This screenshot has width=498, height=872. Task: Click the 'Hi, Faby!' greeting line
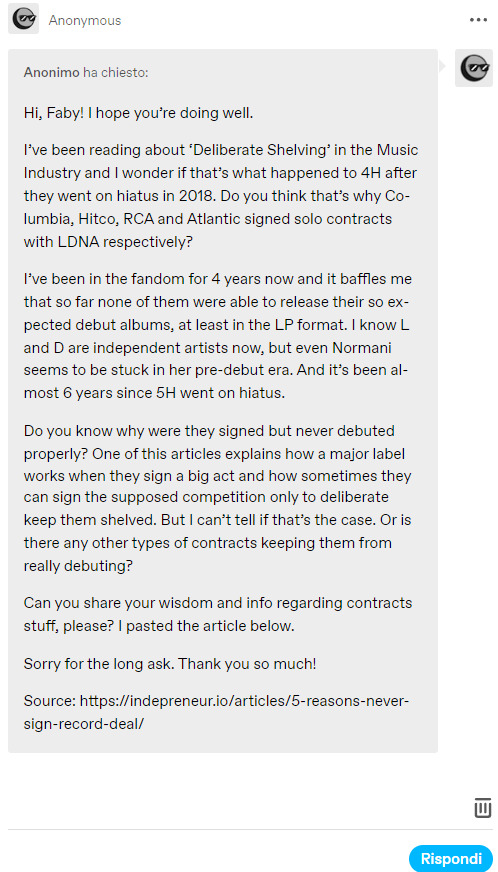[x=139, y=113]
